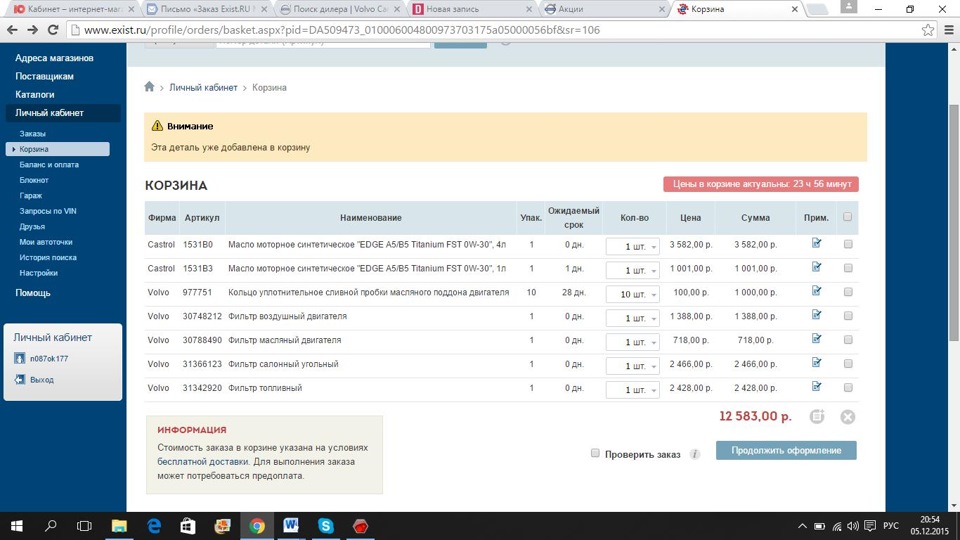Screen dimensions: 960x540
Task: Select checkbox for Castrol 1531B0 row
Action: pos(848,244)
